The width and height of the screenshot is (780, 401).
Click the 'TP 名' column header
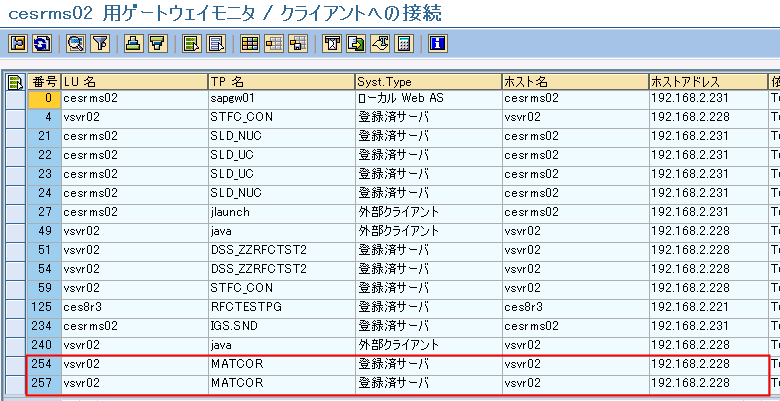pos(279,82)
